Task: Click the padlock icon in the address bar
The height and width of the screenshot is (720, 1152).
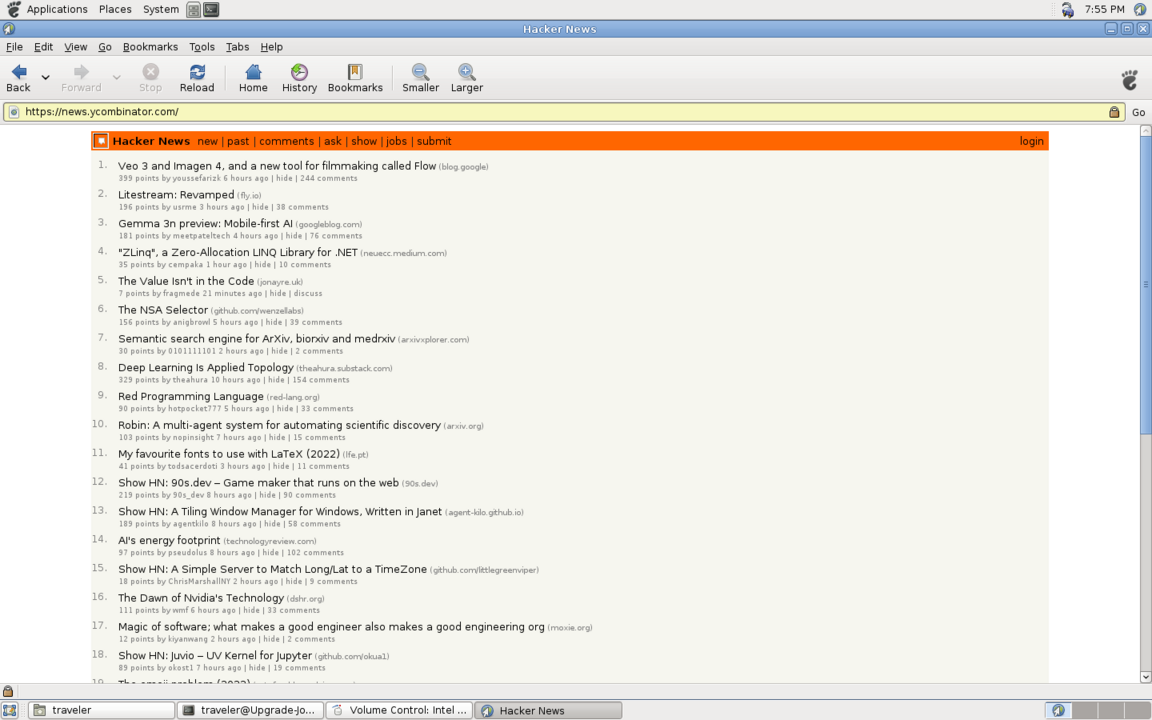Action: 1114,112
